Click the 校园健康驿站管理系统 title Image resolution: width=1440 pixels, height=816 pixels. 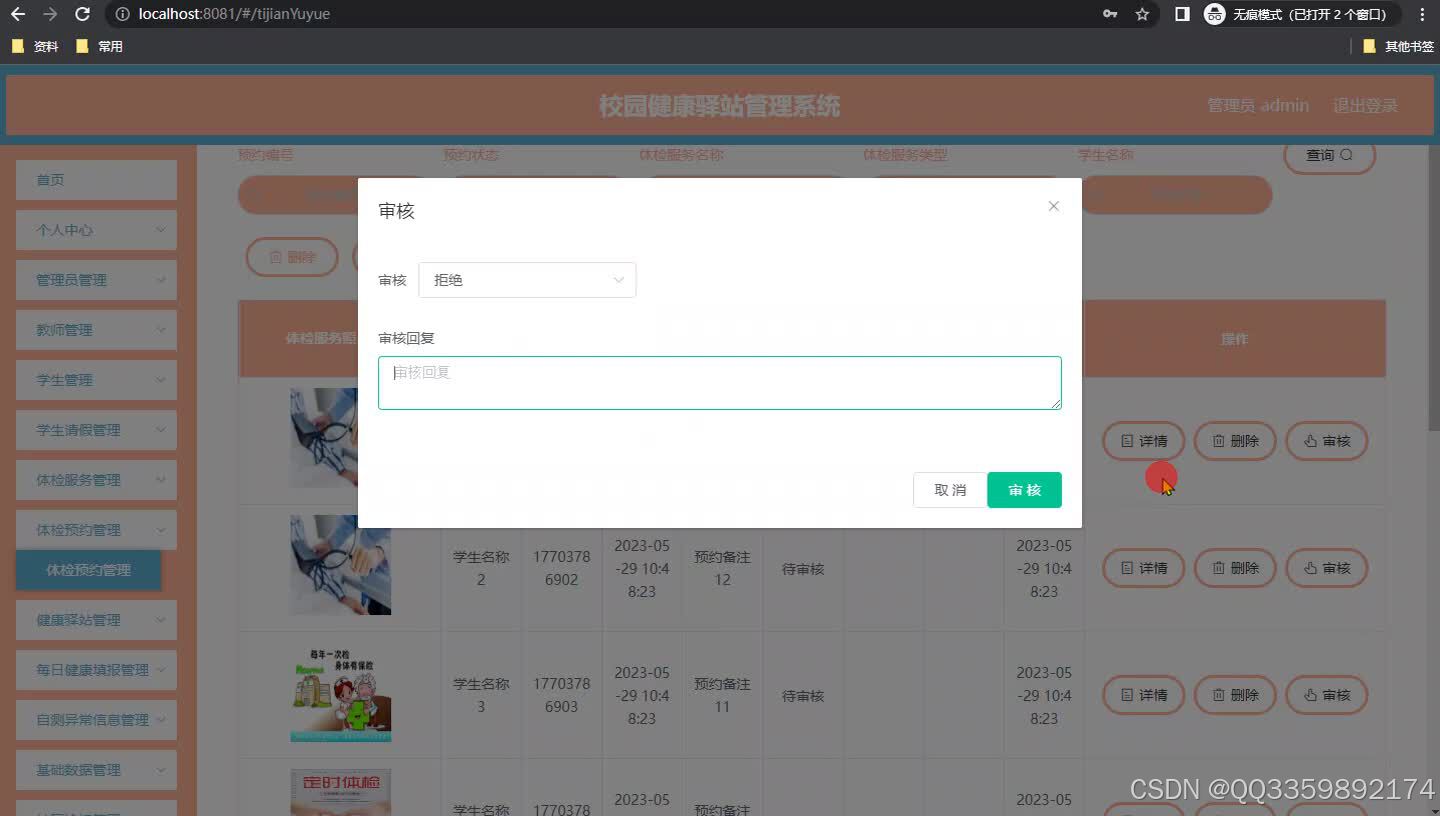719,106
